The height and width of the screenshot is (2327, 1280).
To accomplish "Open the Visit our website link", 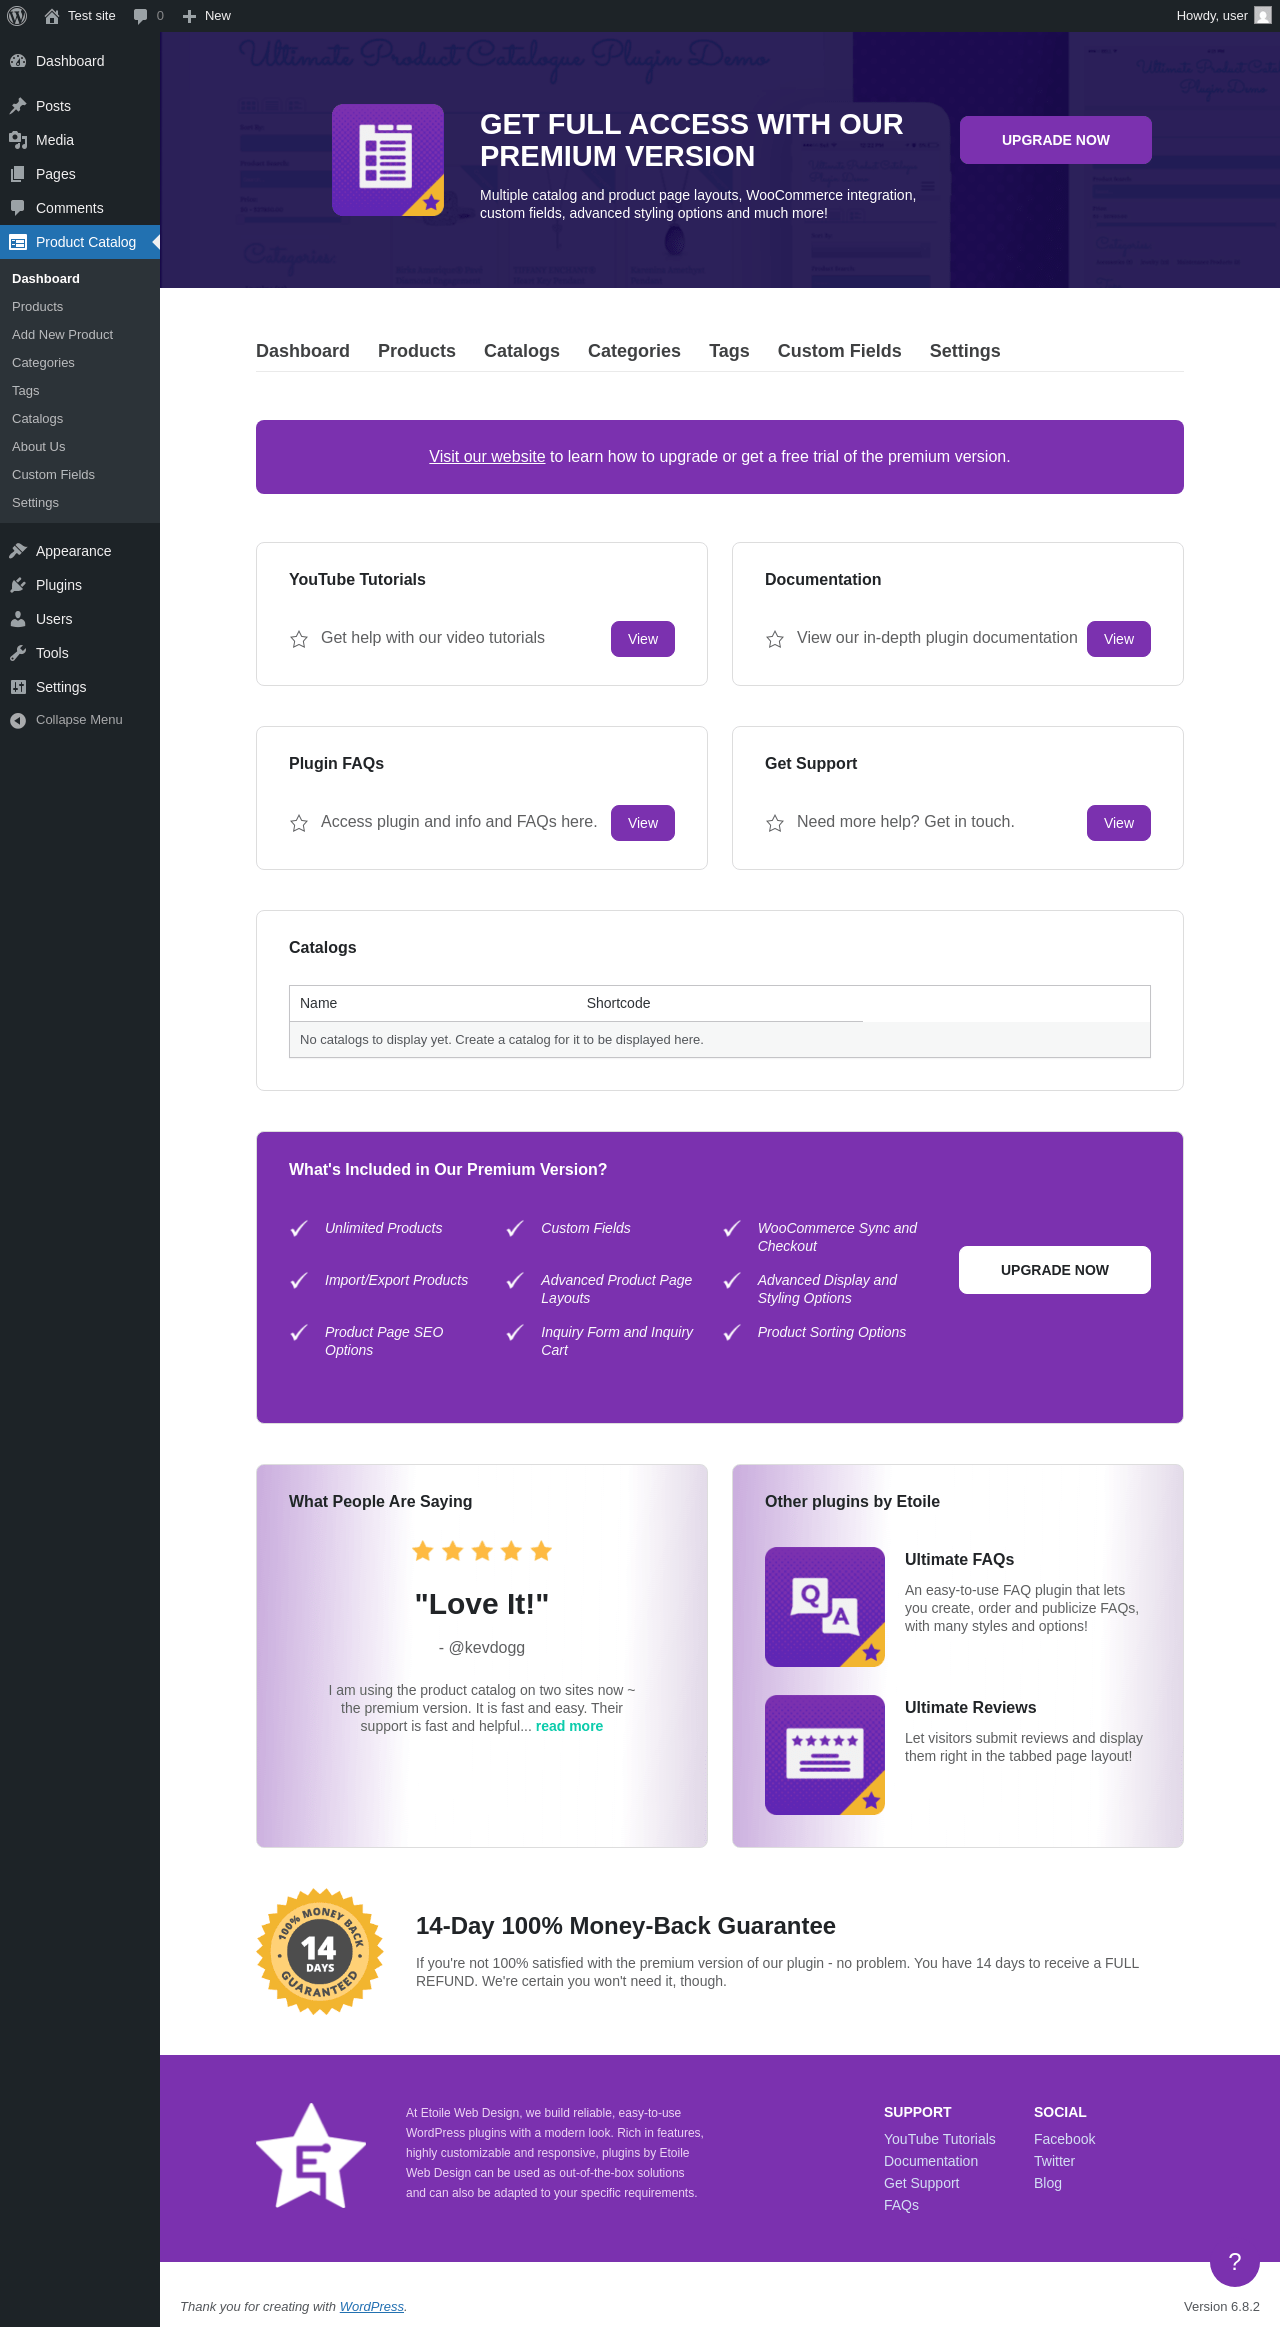I will (x=487, y=457).
